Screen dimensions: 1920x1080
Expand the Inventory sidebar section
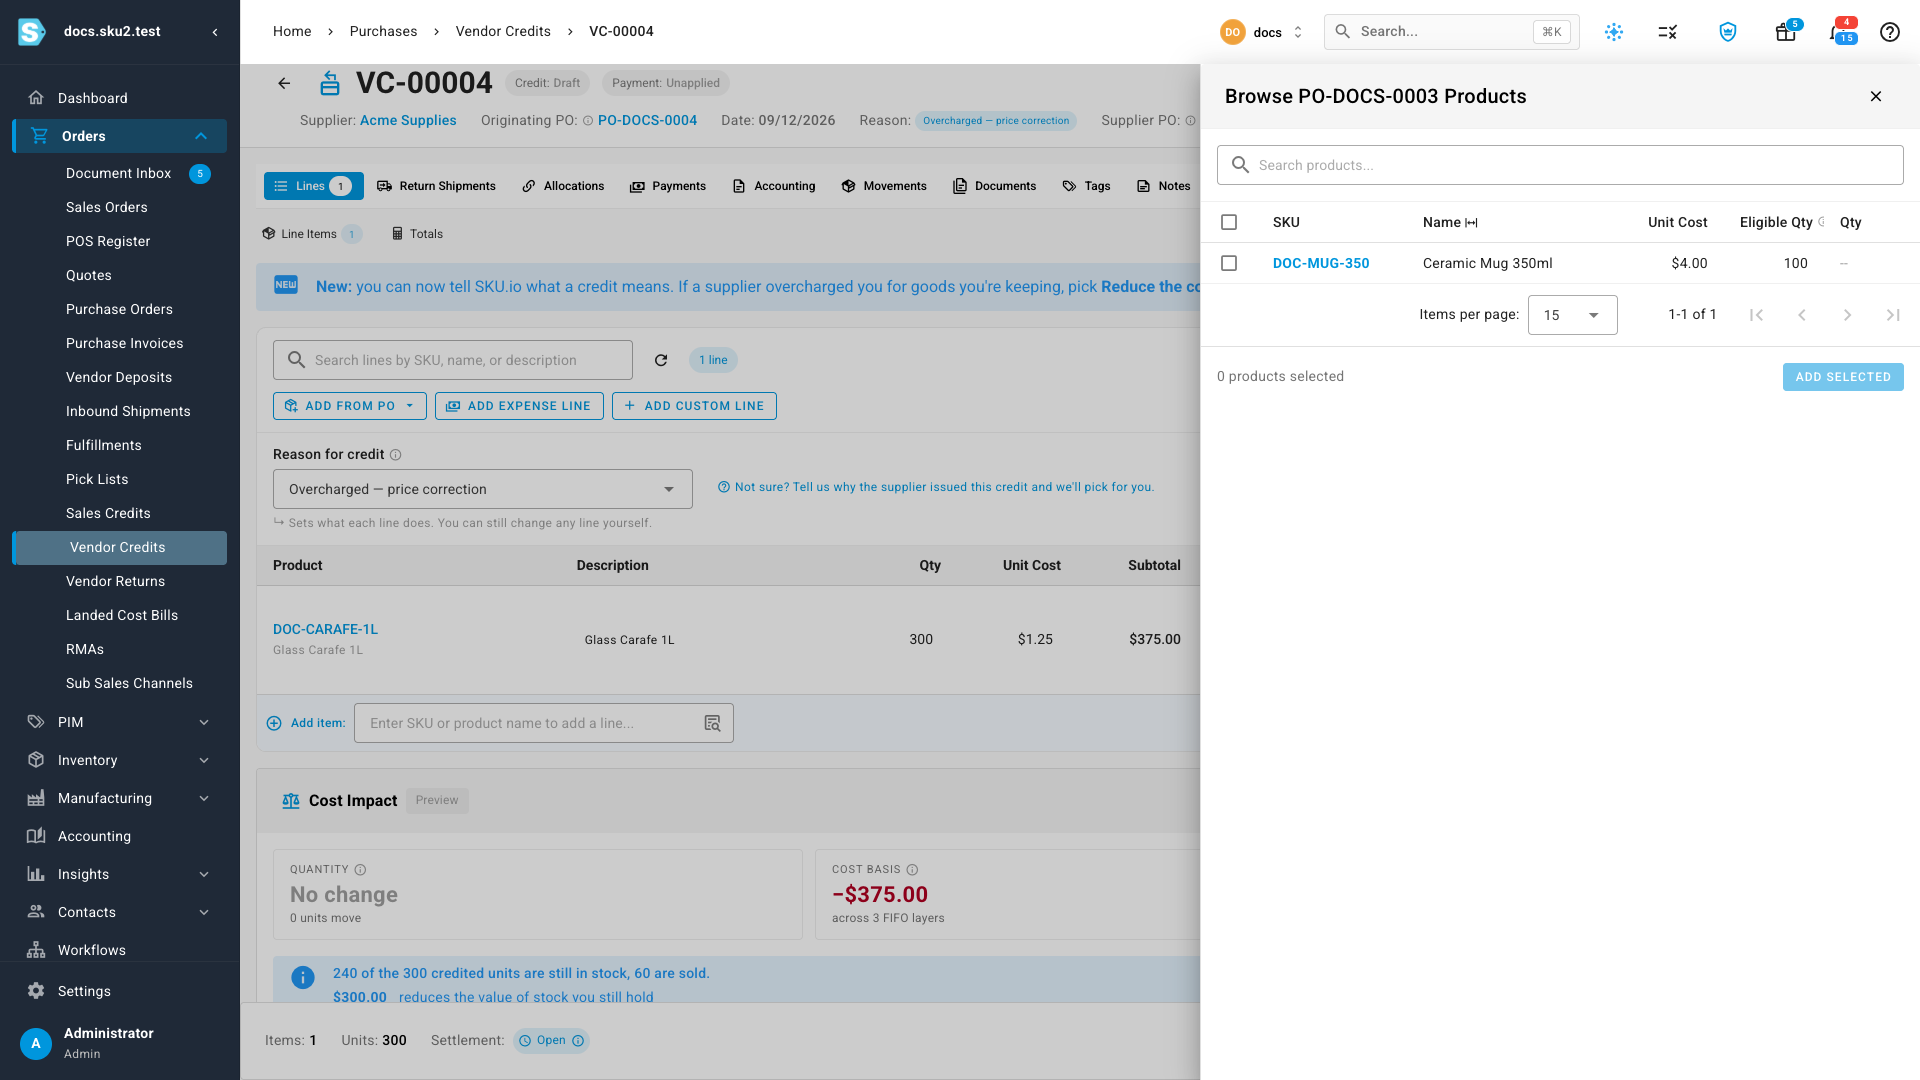coord(120,760)
